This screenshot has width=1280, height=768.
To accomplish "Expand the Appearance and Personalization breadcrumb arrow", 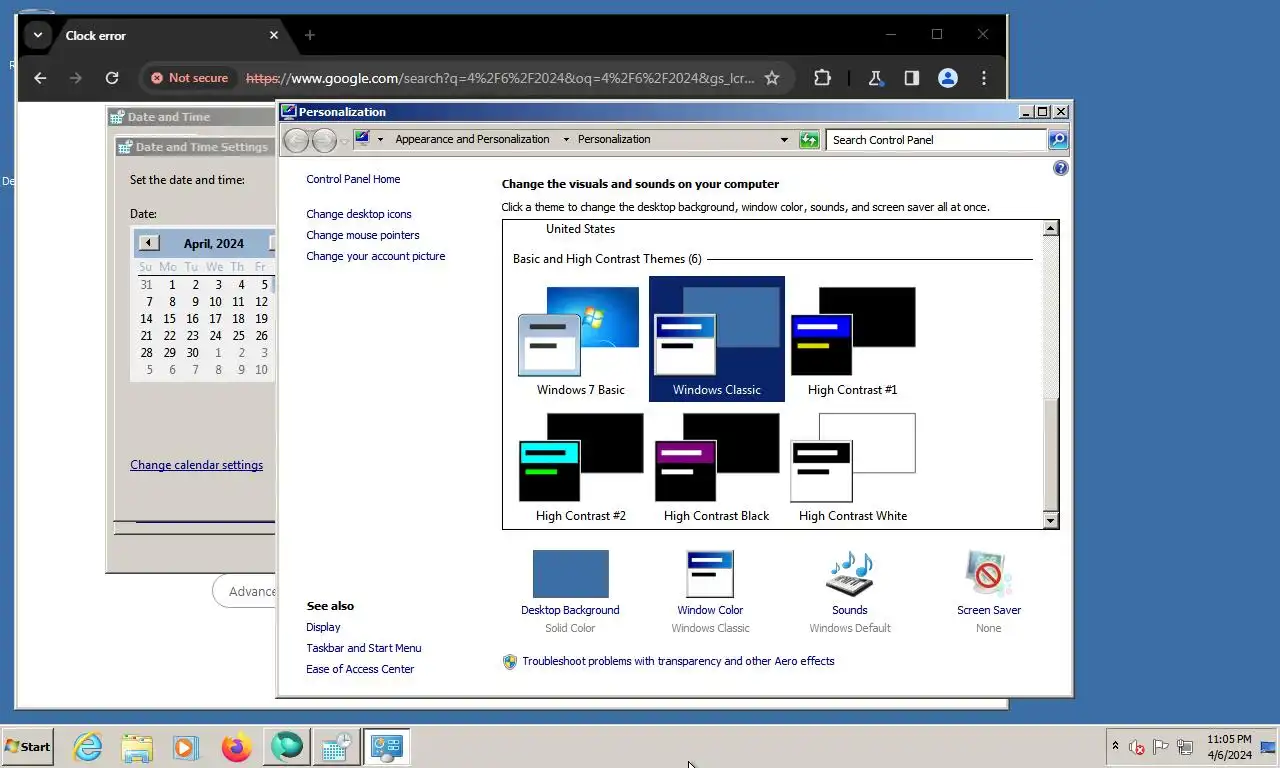I will click(x=566, y=140).
